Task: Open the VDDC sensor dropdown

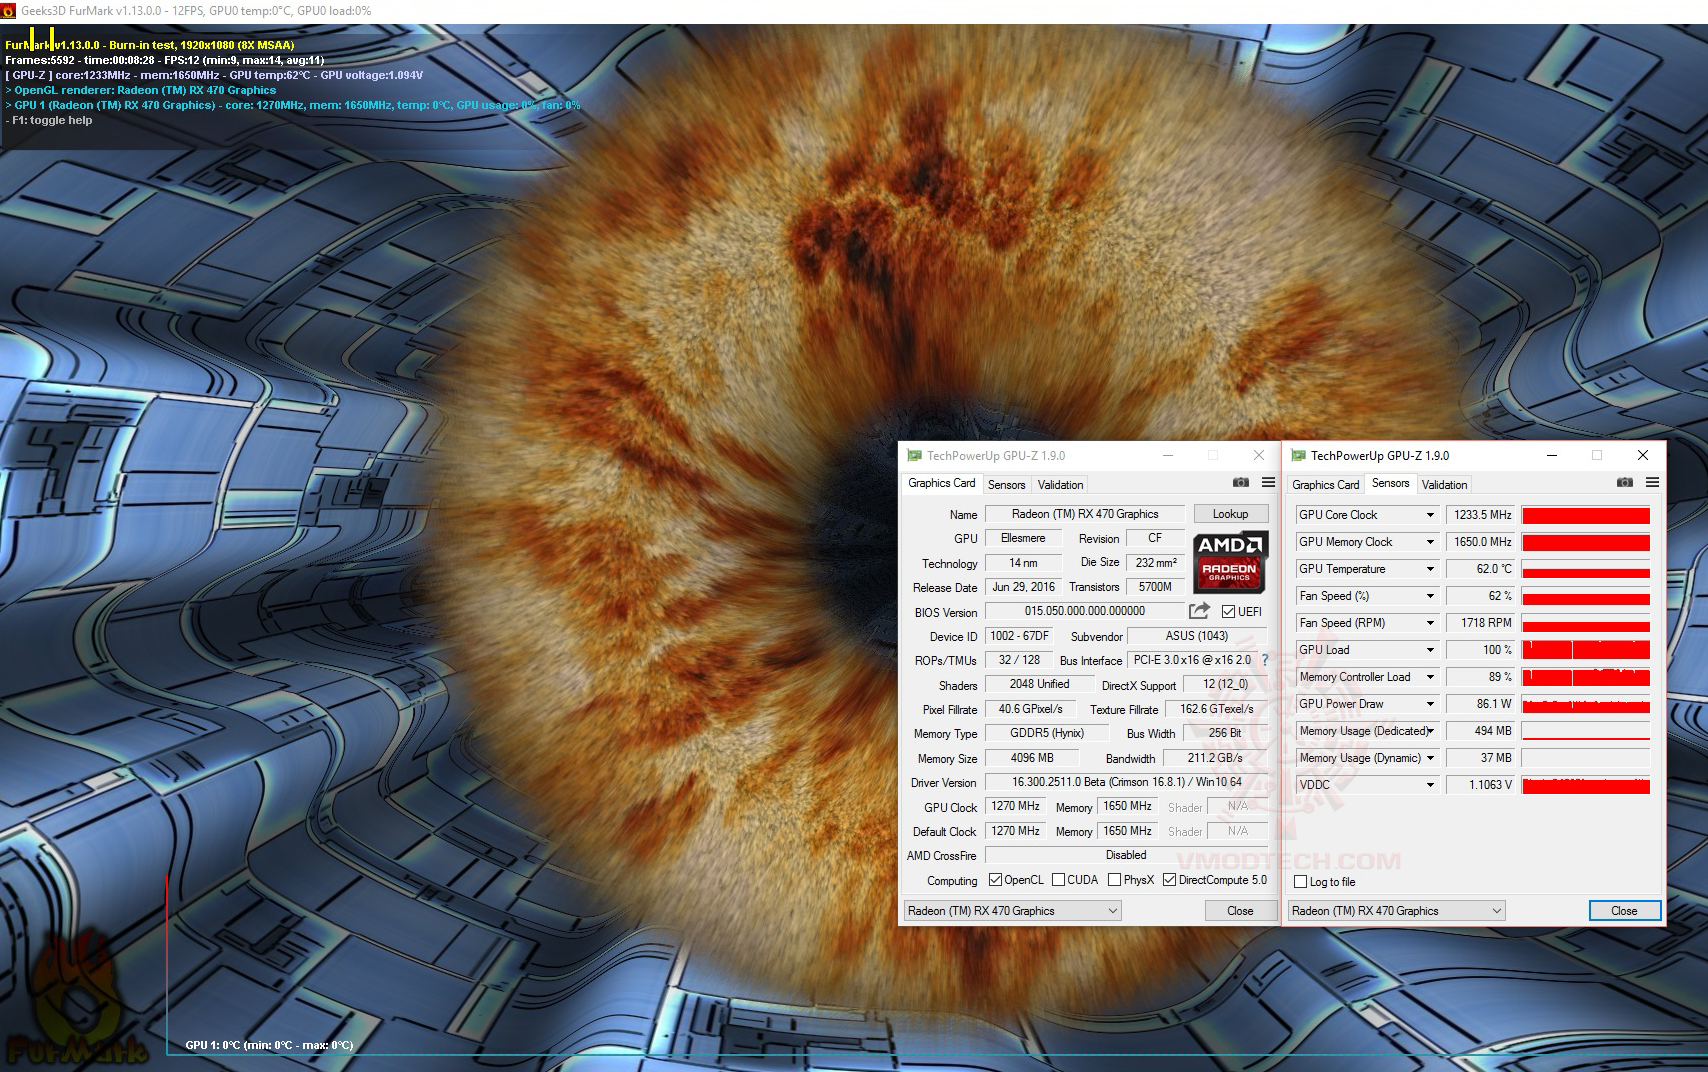Action: (1430, 785)
